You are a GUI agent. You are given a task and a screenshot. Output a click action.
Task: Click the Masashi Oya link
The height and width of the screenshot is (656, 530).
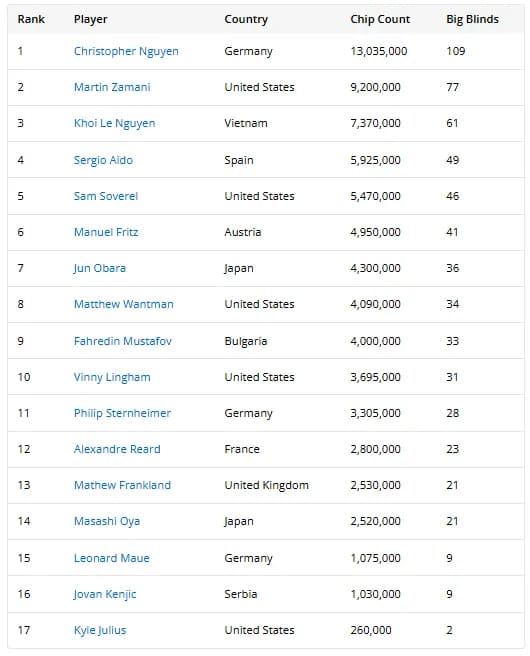tap(107, 521)
